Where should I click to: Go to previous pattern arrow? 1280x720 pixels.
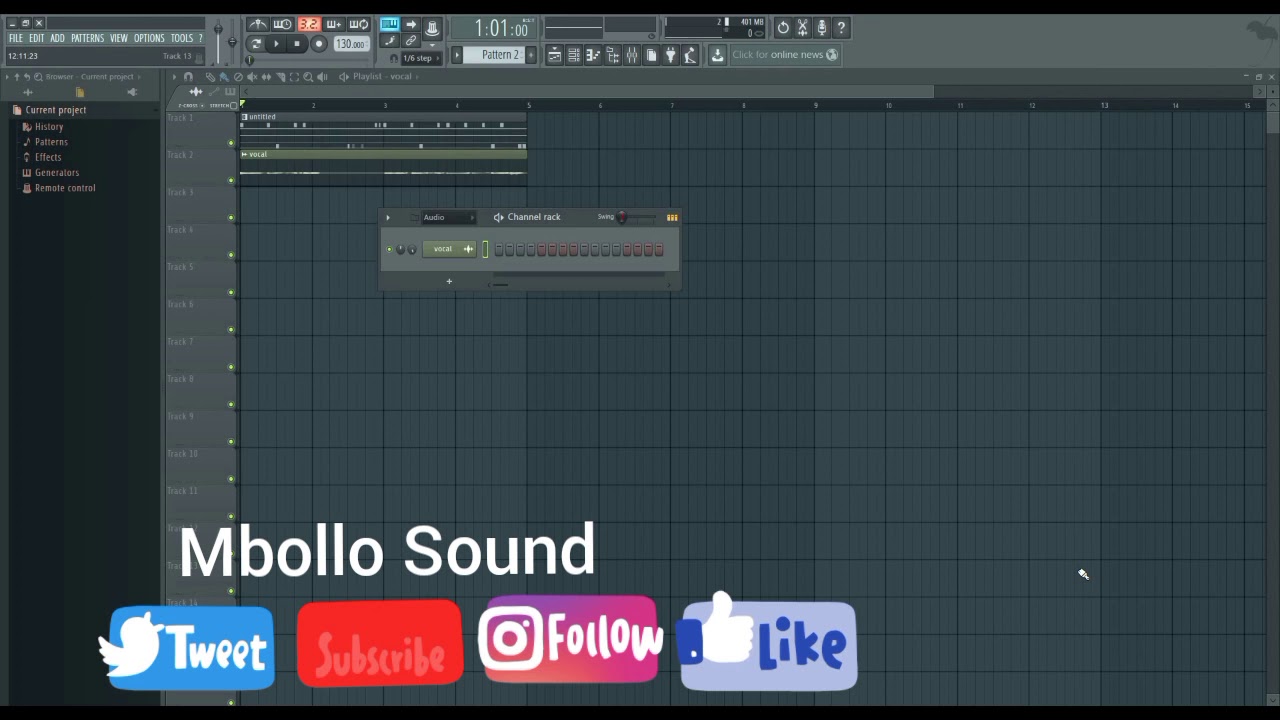(456, 54)
